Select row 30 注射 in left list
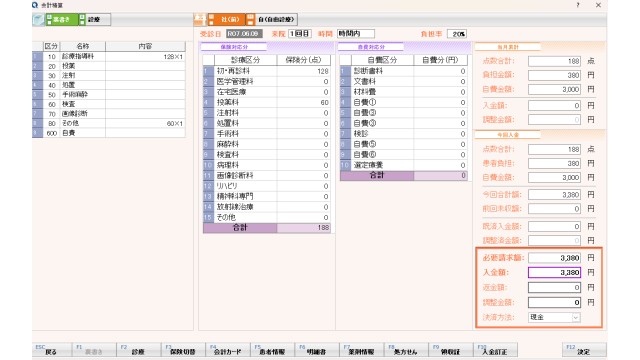The width and height of the screenshot is (640, 360). 109,76
